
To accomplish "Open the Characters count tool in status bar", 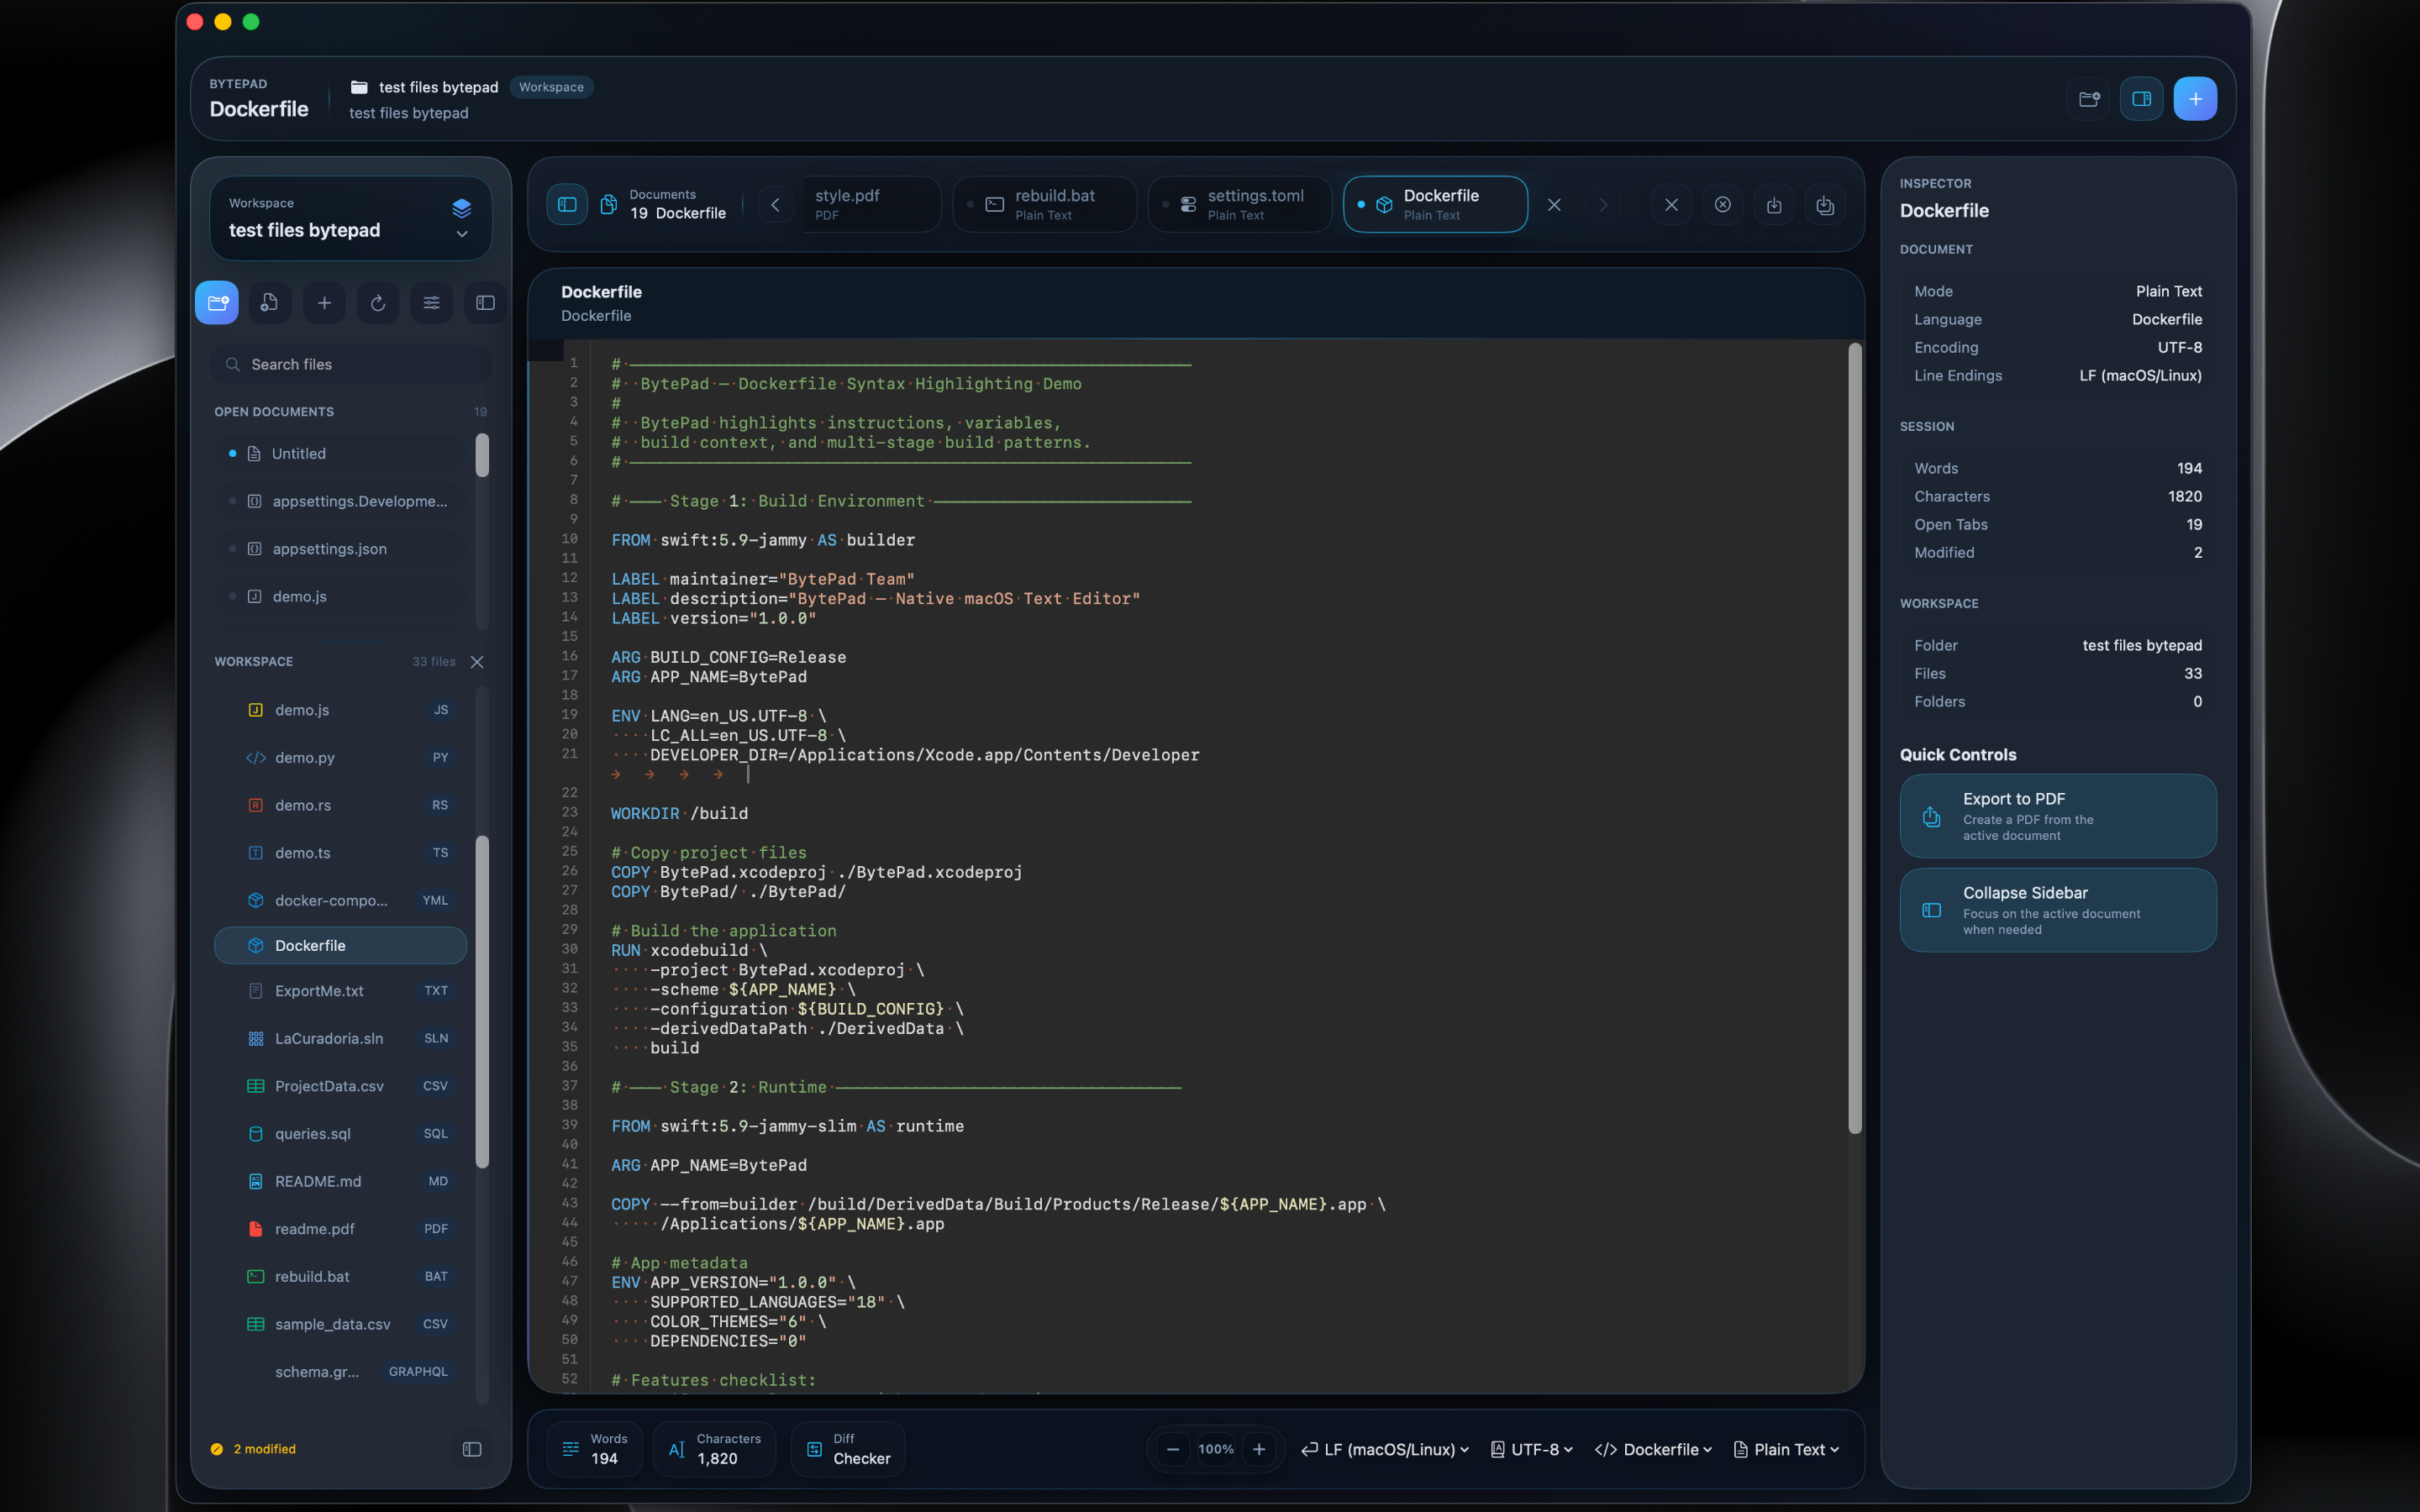I will 677,1448.
